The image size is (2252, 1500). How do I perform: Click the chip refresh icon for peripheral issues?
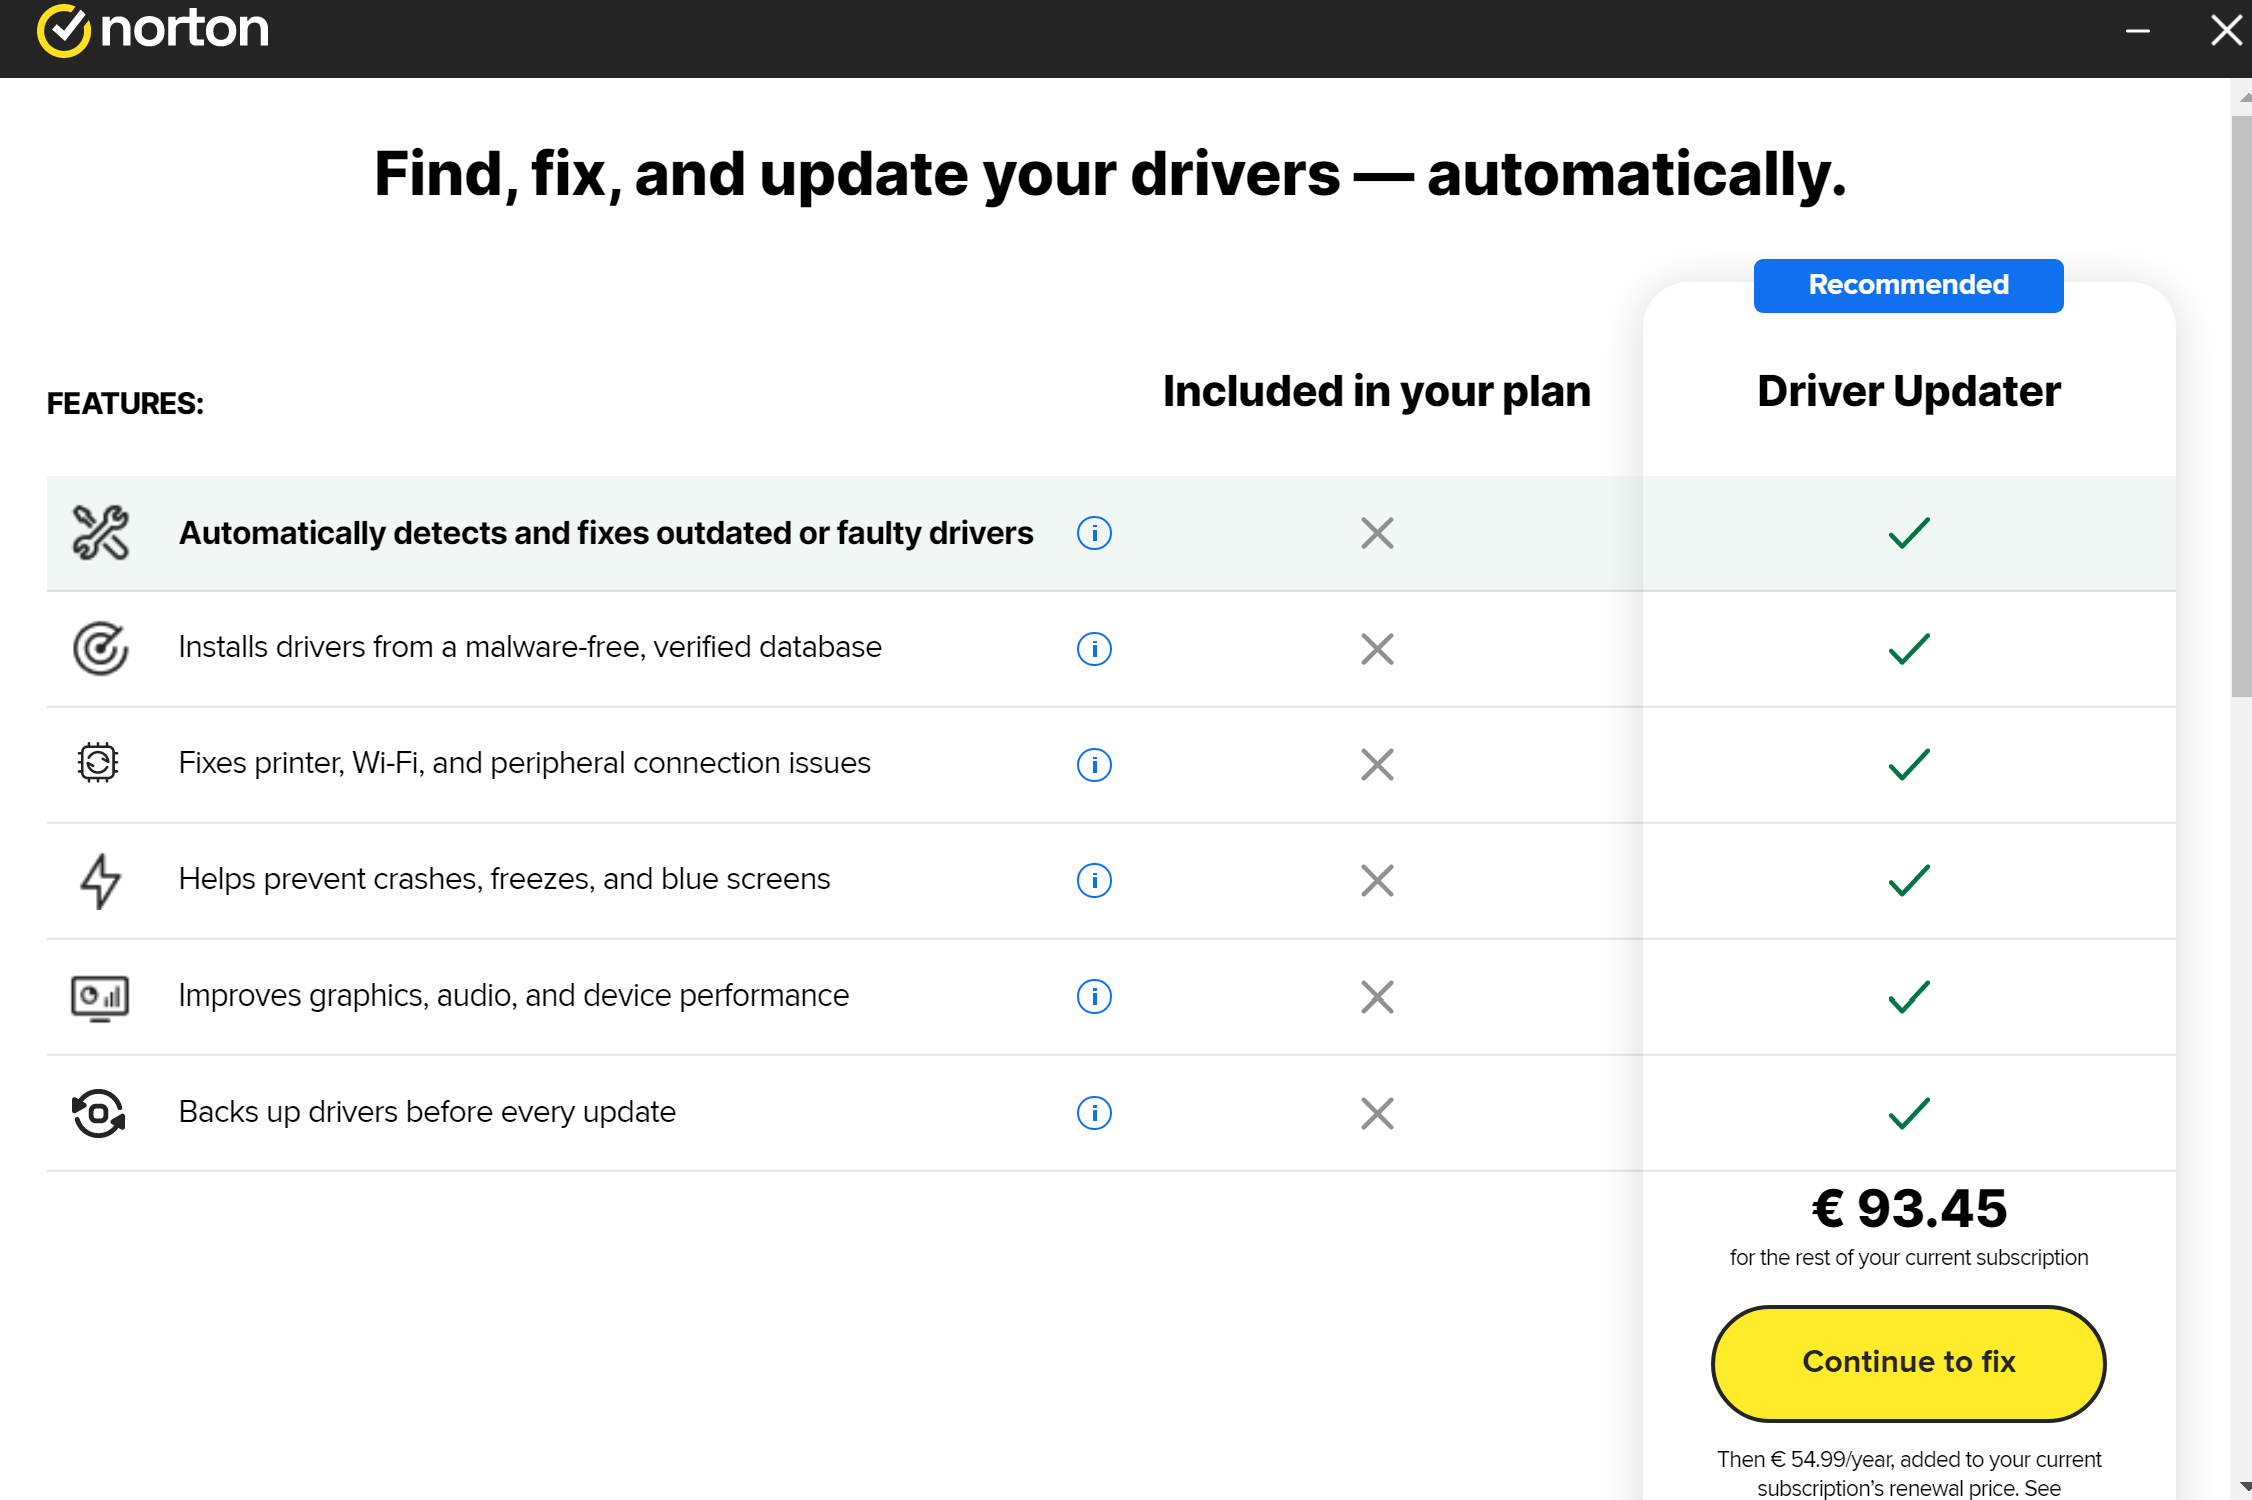98,763
